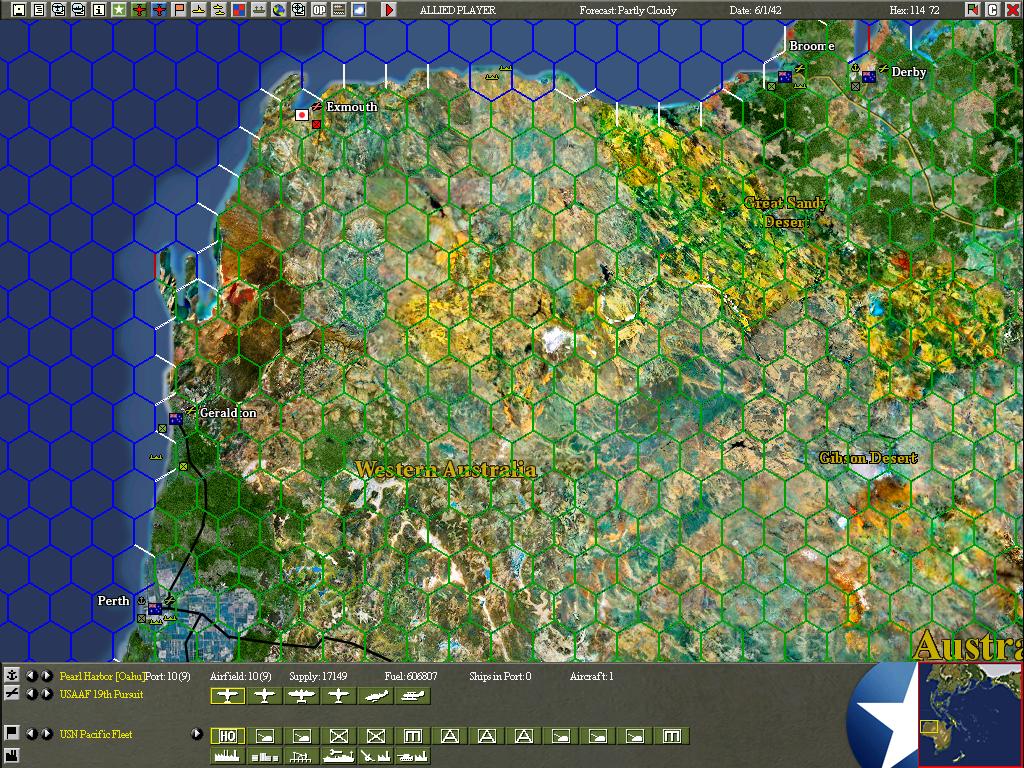Toggle the highlighted HQ unit filter
Image resolution: width=1024 pixels, height=768 pixels.
click(227, 736)
